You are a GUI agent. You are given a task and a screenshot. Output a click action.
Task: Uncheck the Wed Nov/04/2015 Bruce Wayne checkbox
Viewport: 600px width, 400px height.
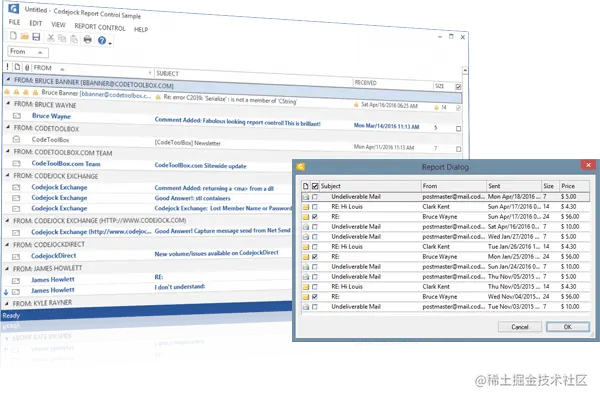tap(315, 297)
